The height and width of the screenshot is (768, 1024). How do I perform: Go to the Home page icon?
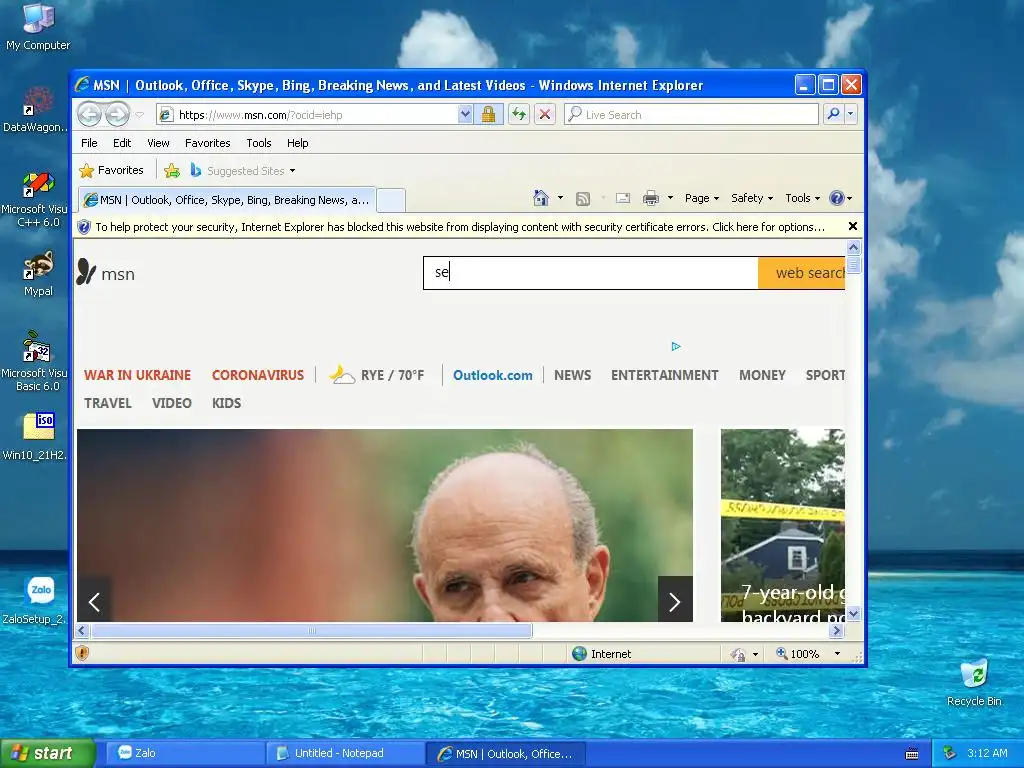(x=541, y=198)
